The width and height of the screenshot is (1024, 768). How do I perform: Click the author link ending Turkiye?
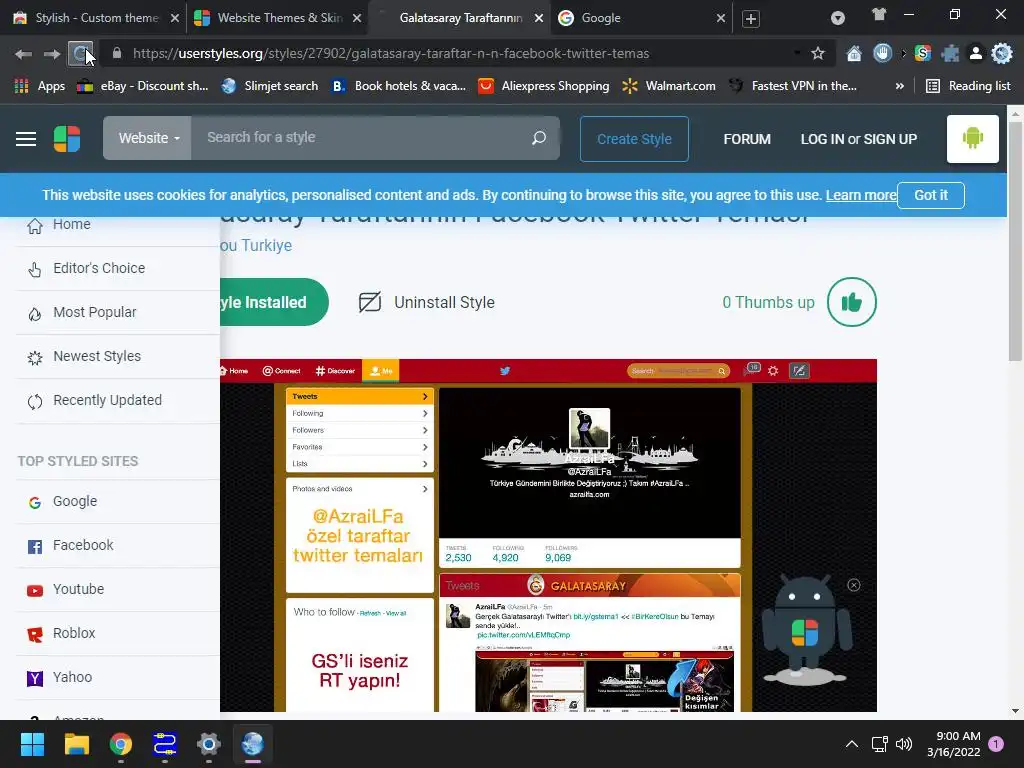coord(256,246)
